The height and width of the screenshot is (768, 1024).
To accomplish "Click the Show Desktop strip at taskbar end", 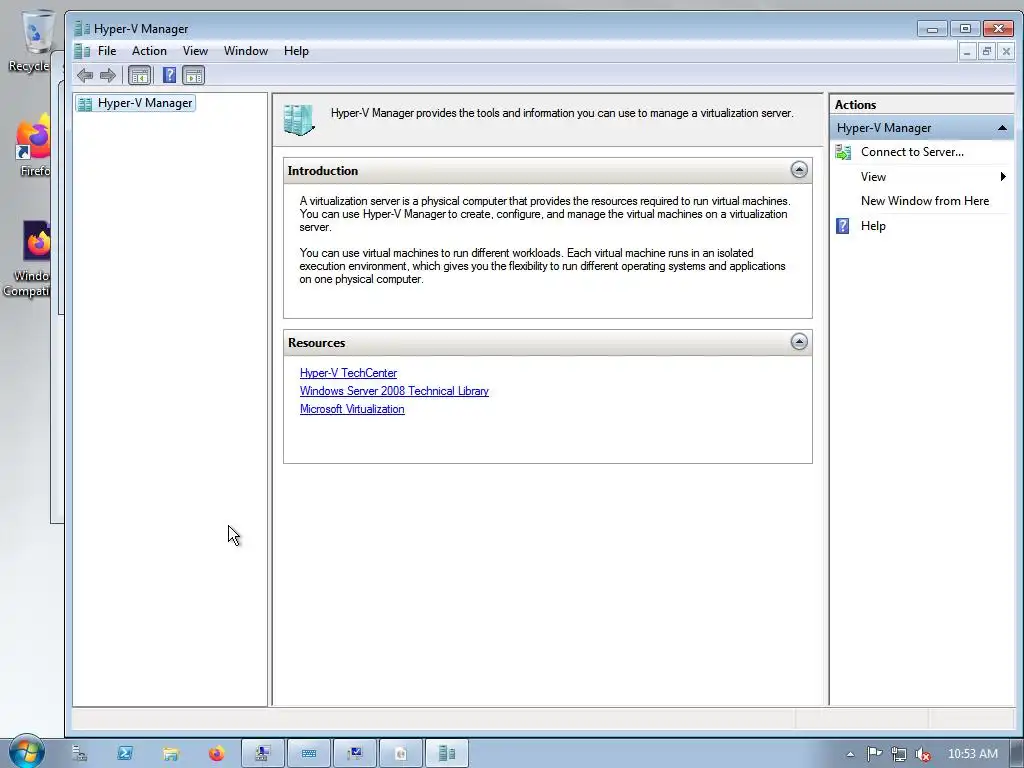I will tap(1016, 754).
